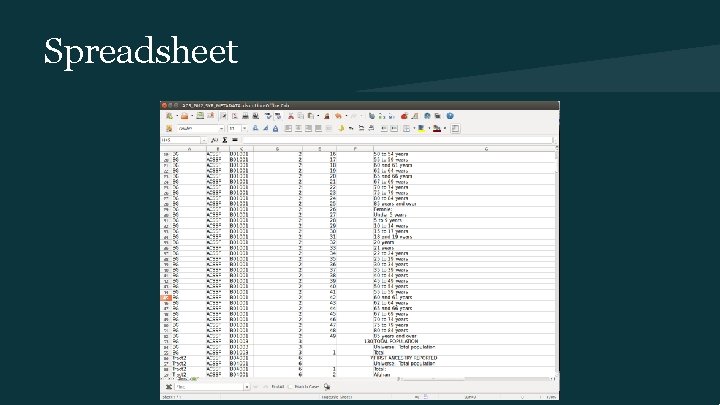The height and width of the screenshot is (405, 720).
Task: Open the Paste options dropdown arrow
Action: [318, 116]
